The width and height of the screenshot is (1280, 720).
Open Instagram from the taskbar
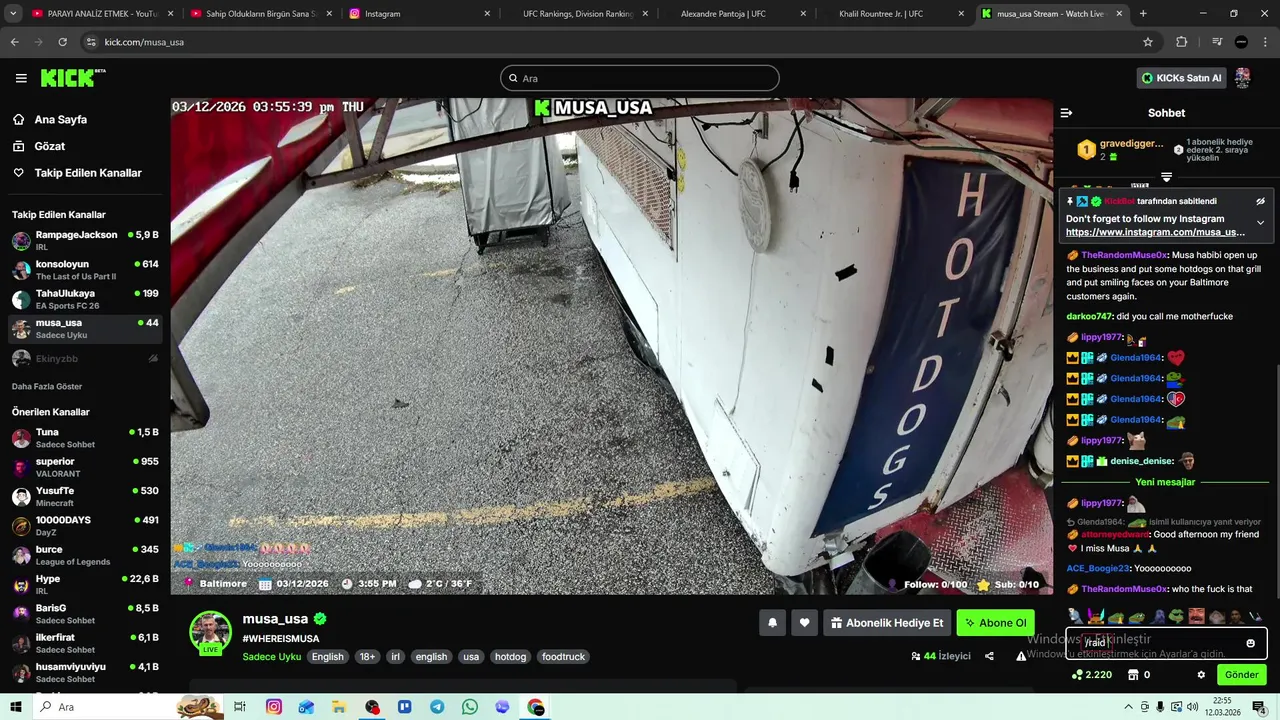tap(274, 707)
